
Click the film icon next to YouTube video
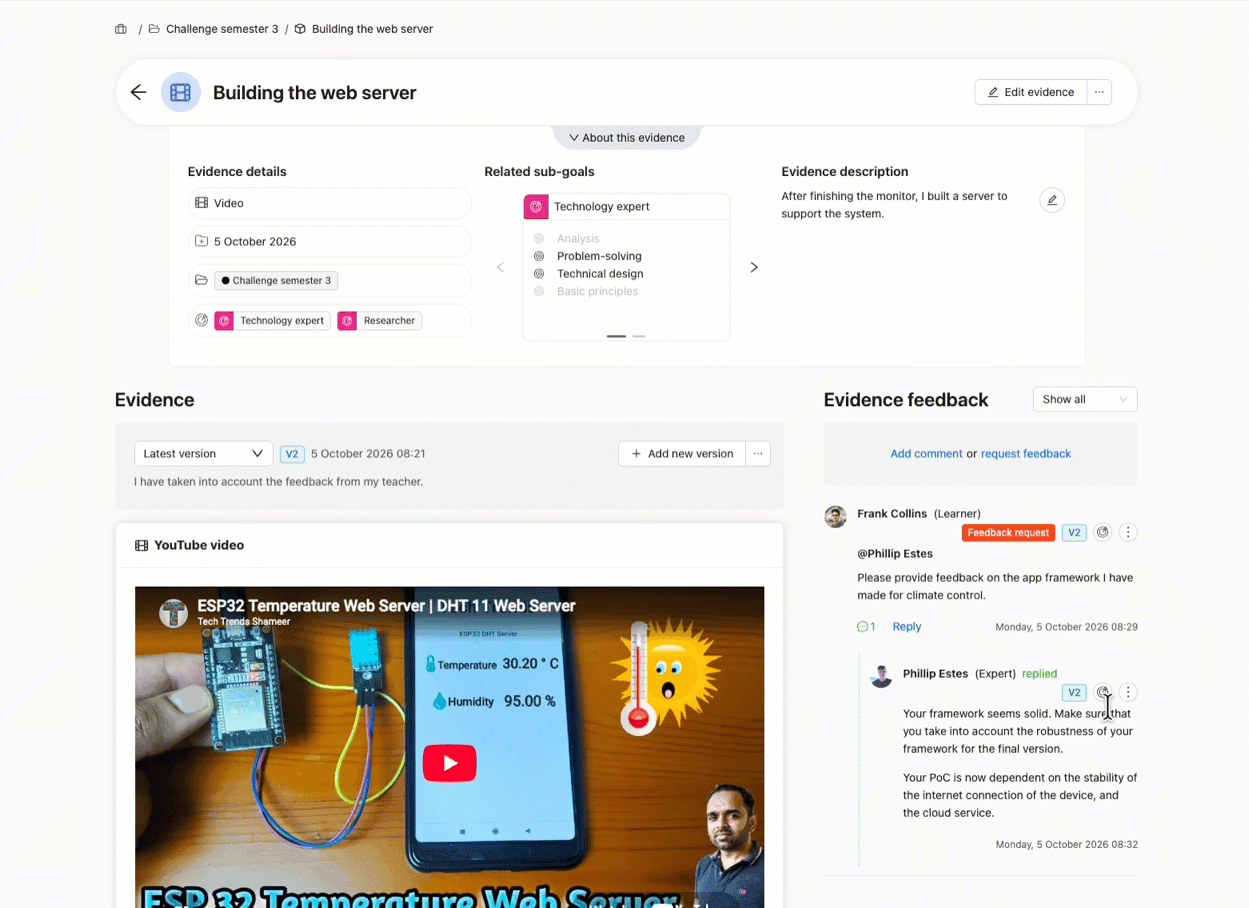[141, 546]
